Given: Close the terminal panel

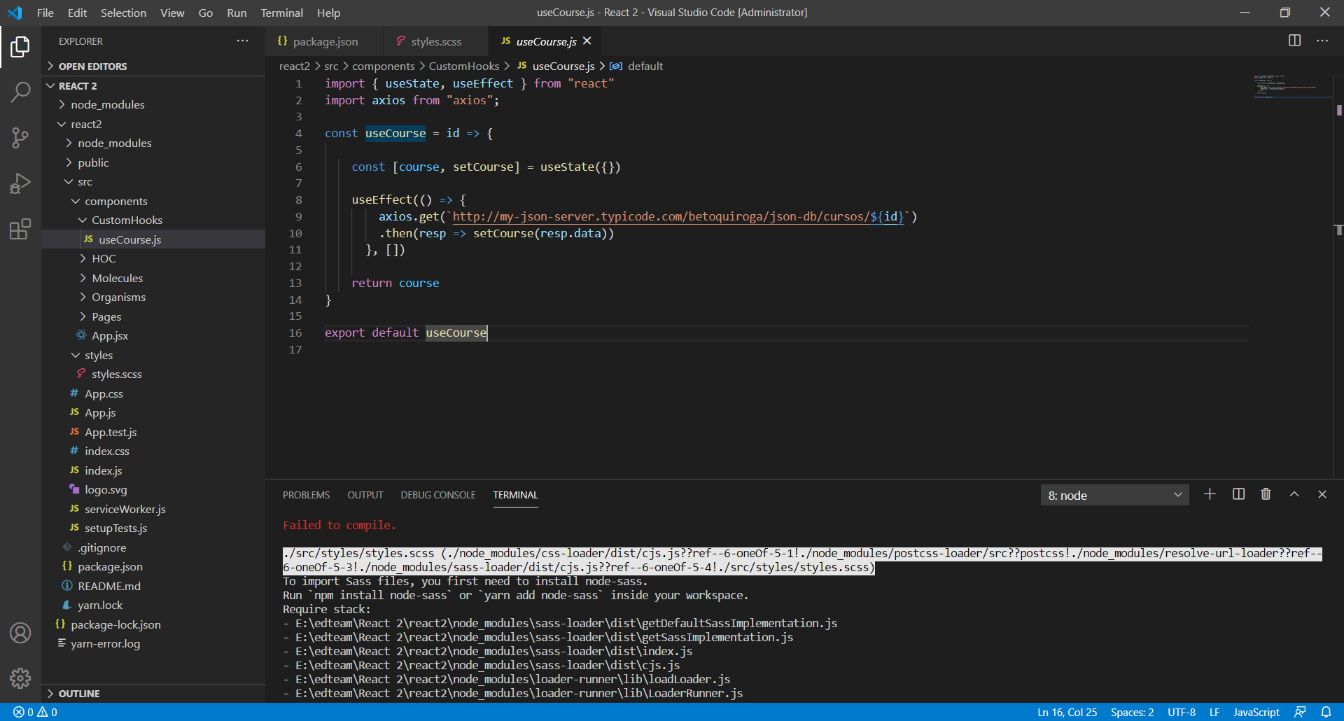Looking at the screenshot, I should (1322, 494).
